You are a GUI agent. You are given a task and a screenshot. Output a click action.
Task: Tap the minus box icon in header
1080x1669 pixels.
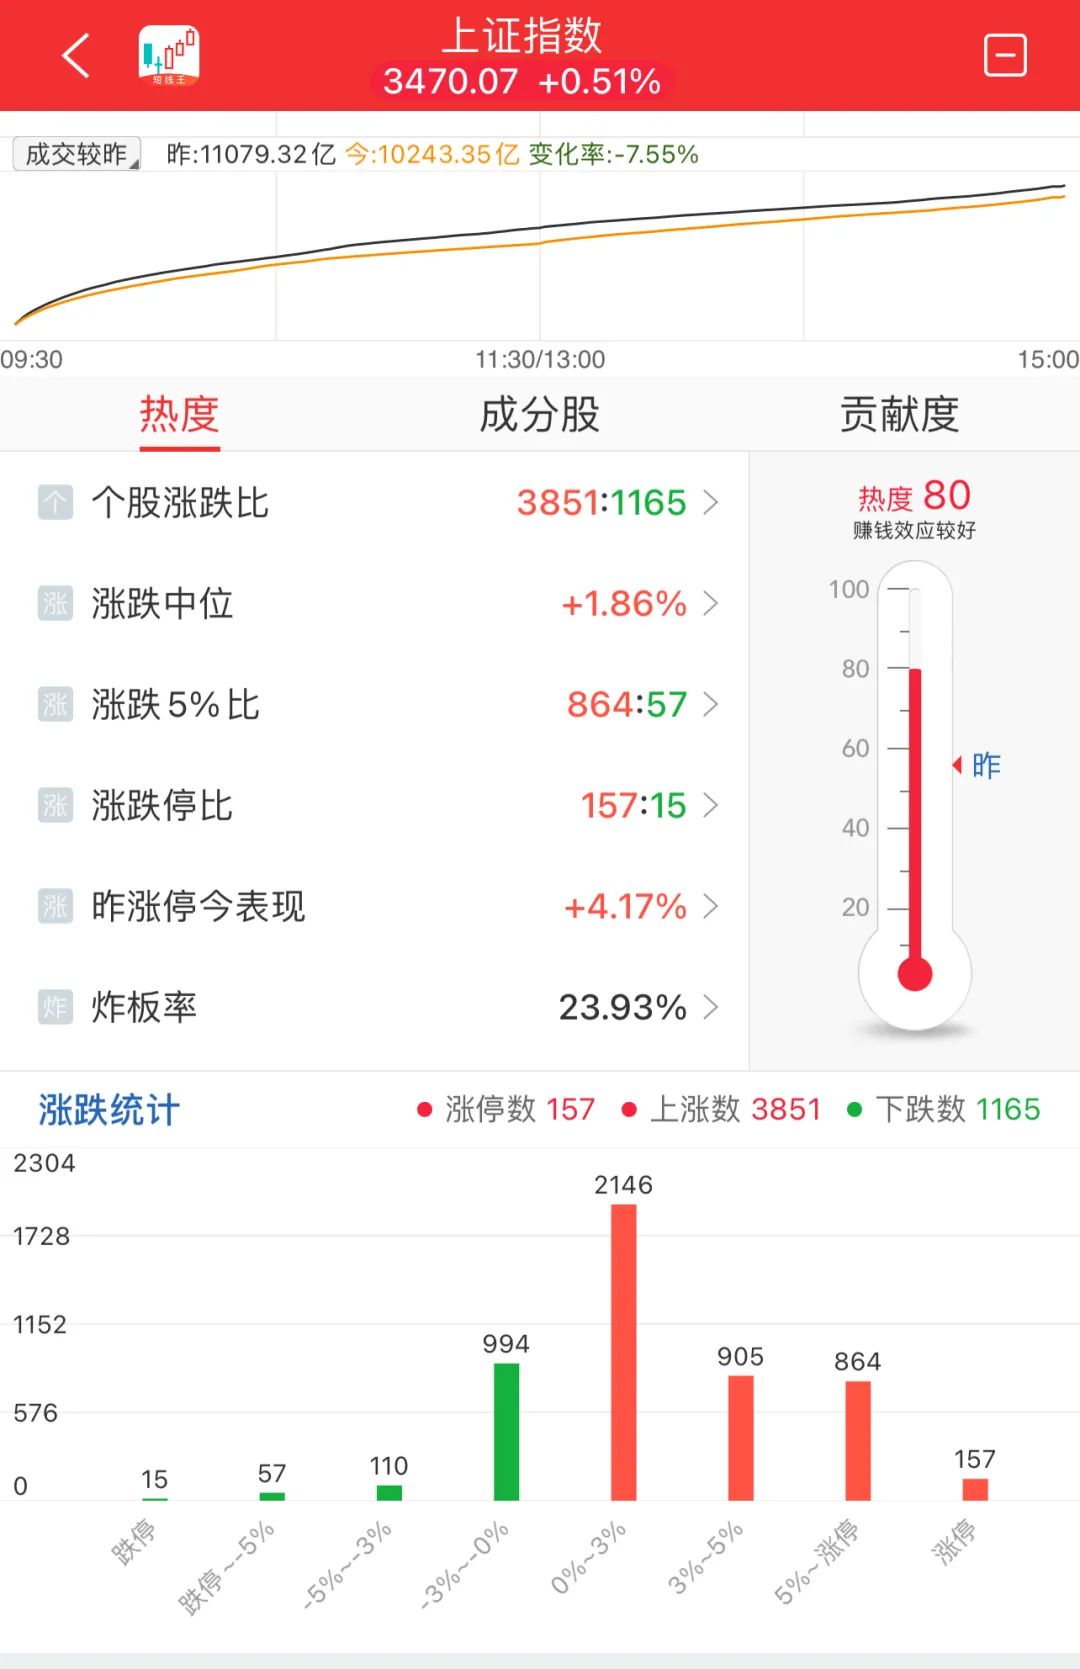pyautogui.click(x=1005, y=55)
